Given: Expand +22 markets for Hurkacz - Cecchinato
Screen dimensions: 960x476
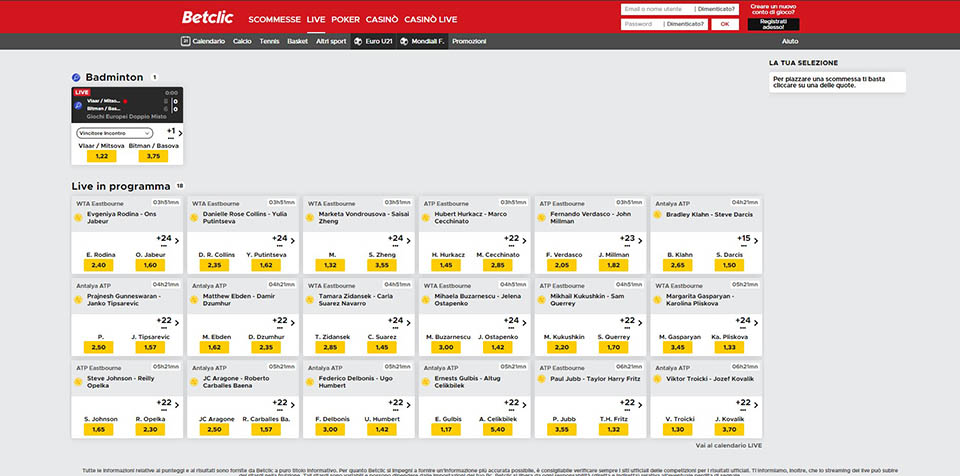Looking at the screenshot, I should point(513,240).
